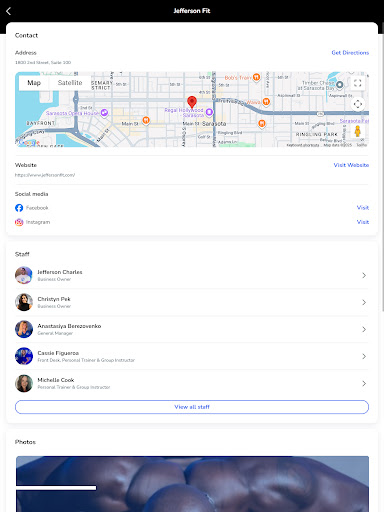Click Visit Website link

pos(351,165)
